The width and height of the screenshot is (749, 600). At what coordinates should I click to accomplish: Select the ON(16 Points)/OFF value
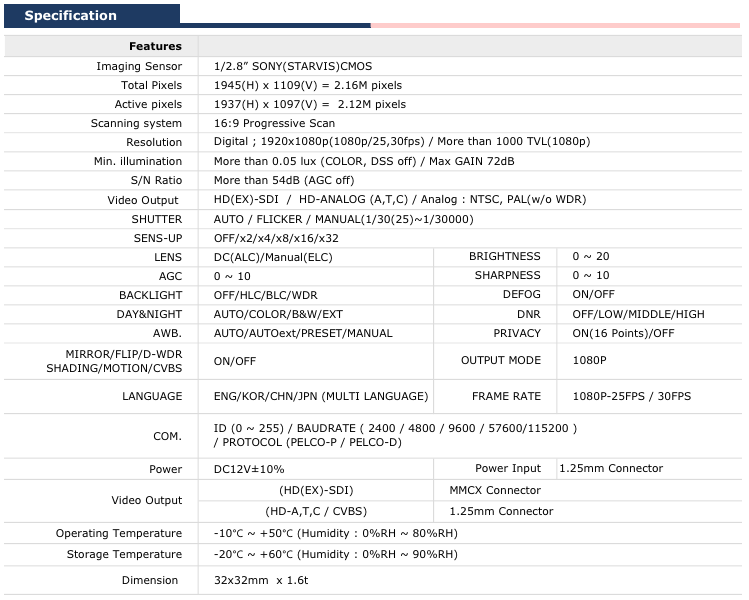pyautogui.click(x=623, y=334)
